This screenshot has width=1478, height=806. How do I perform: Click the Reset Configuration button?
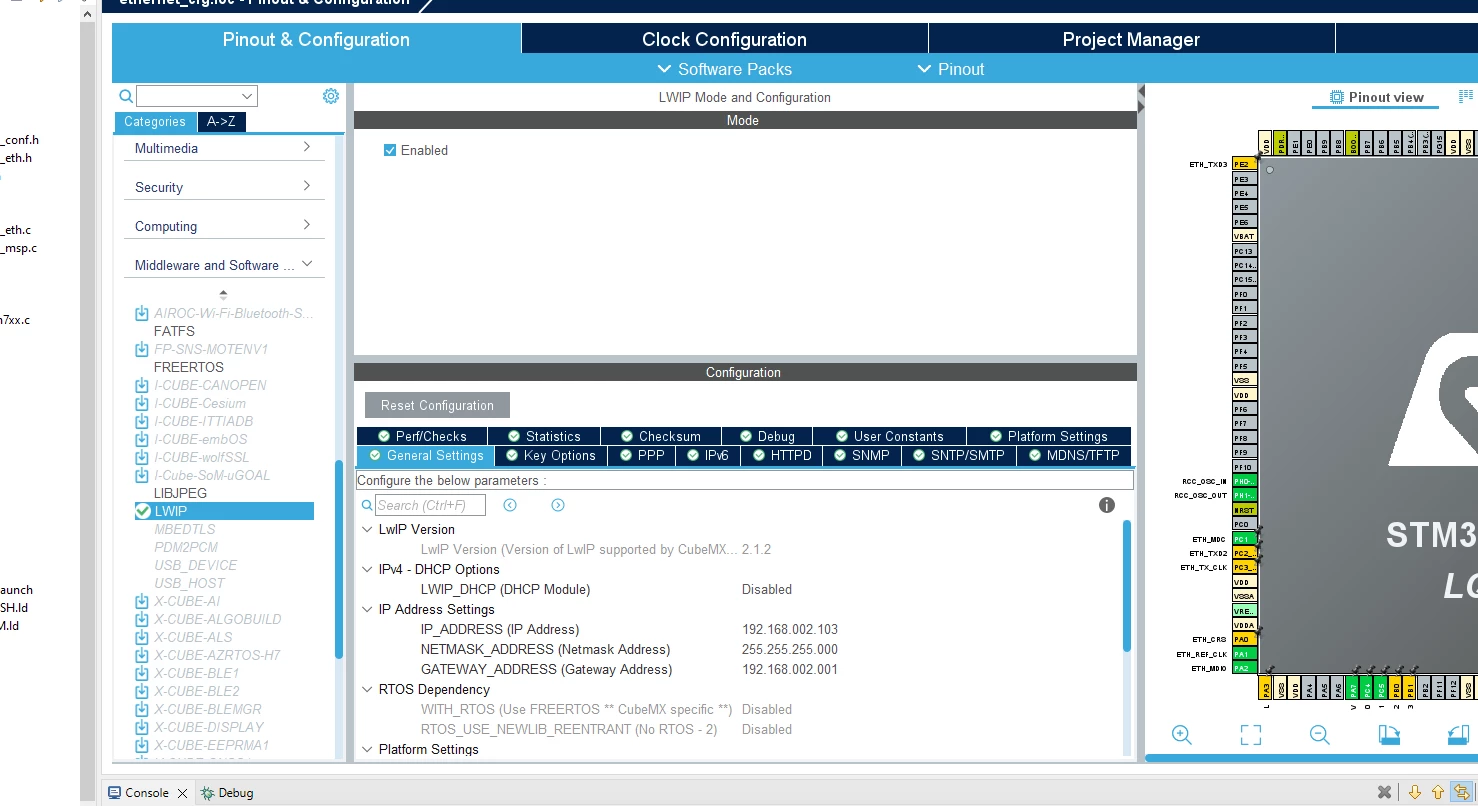[x=437, y=405]
